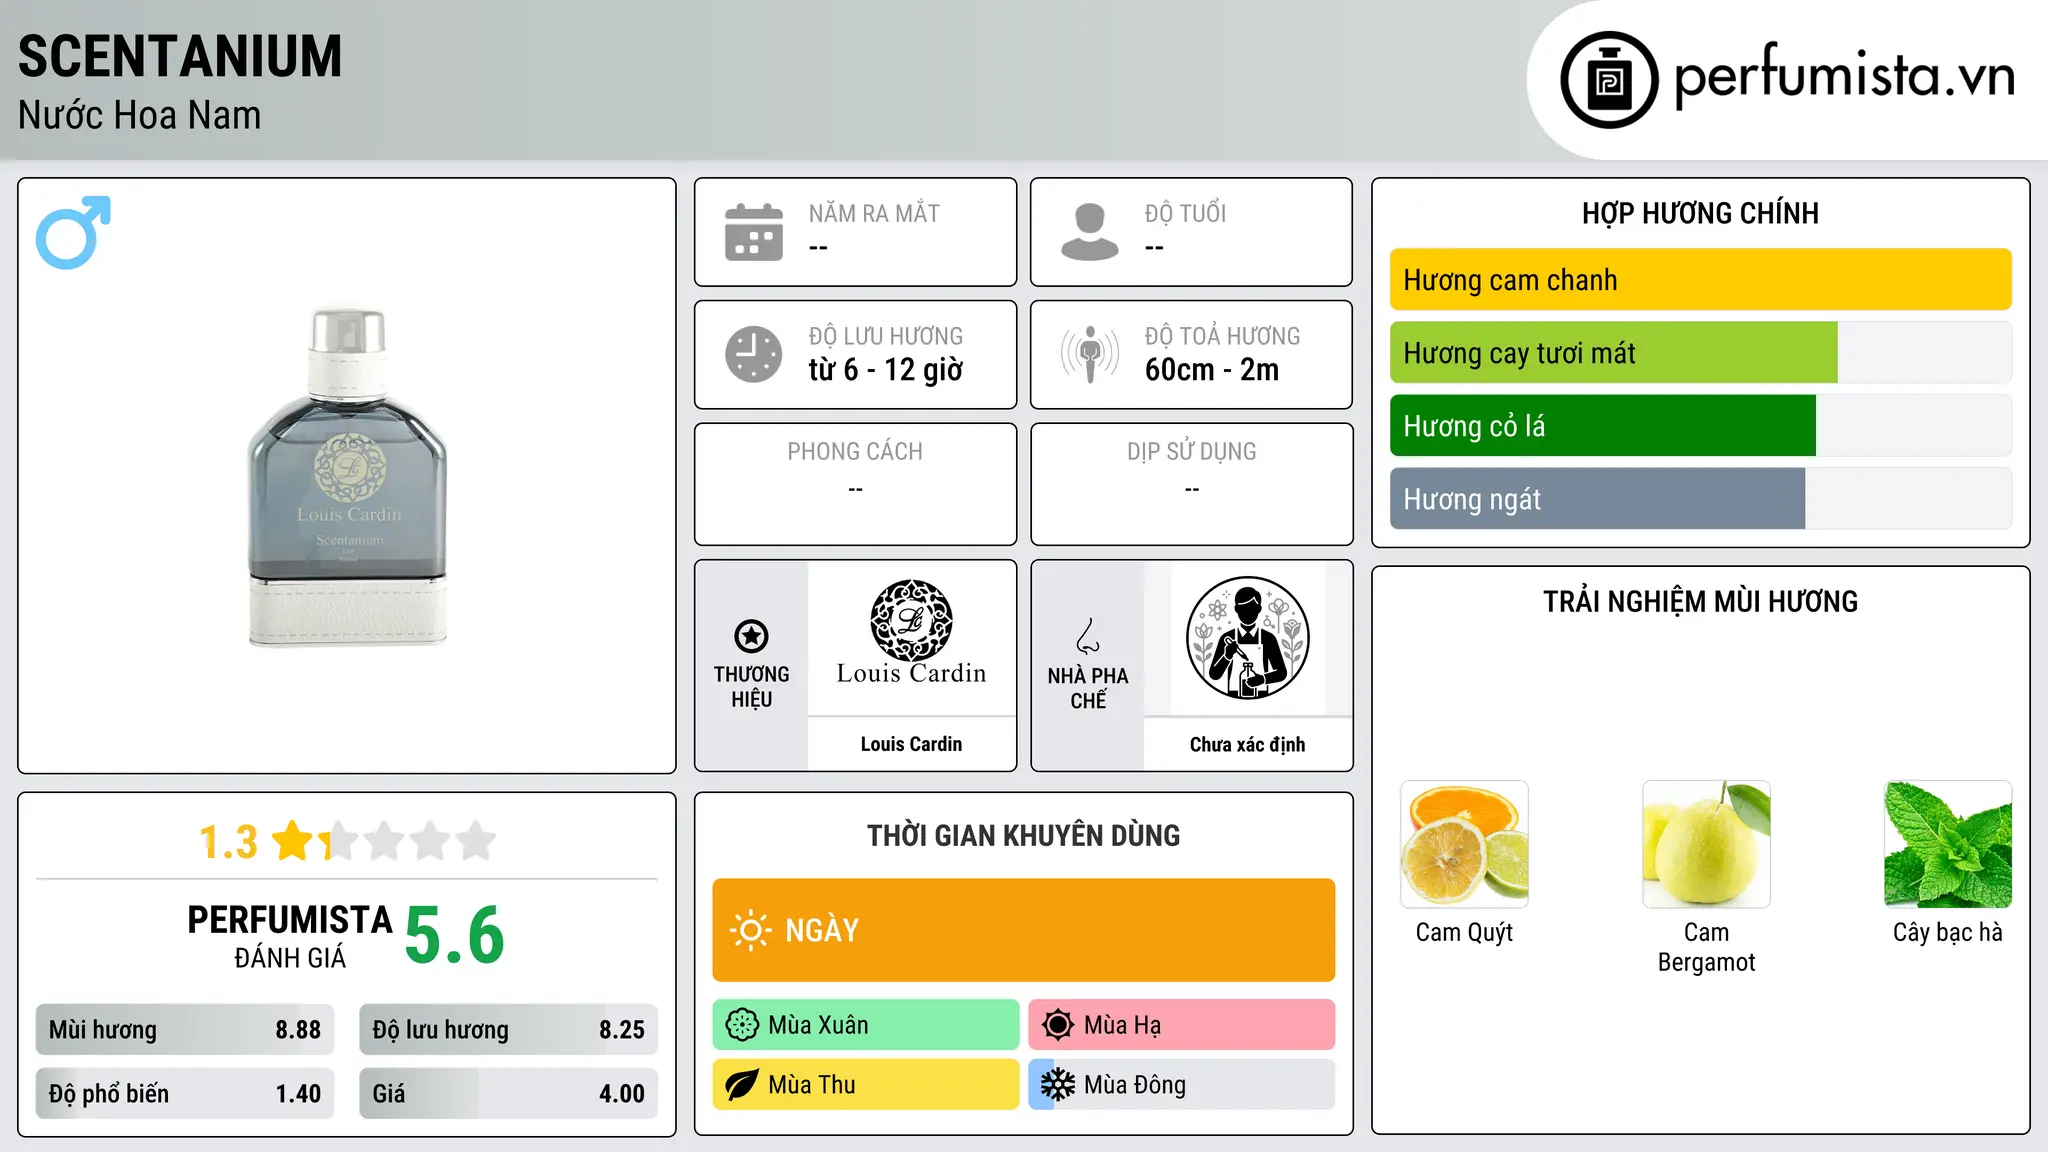This screenshot has width=2048, height=1152.
Task: Click the SCENTANIUM product title
Action: pyautogui.click(x=180, y=56)
